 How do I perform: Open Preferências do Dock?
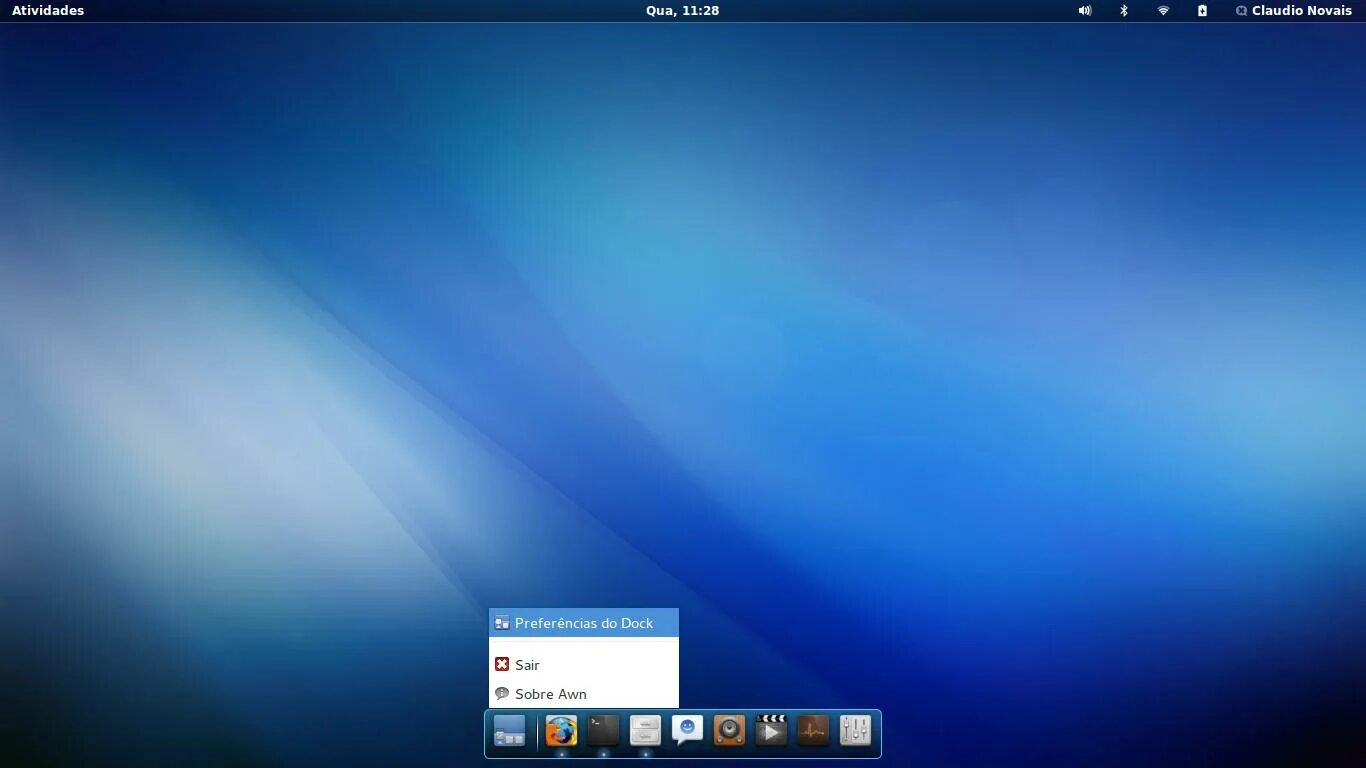pyautogui.click(x=583, y=622)
